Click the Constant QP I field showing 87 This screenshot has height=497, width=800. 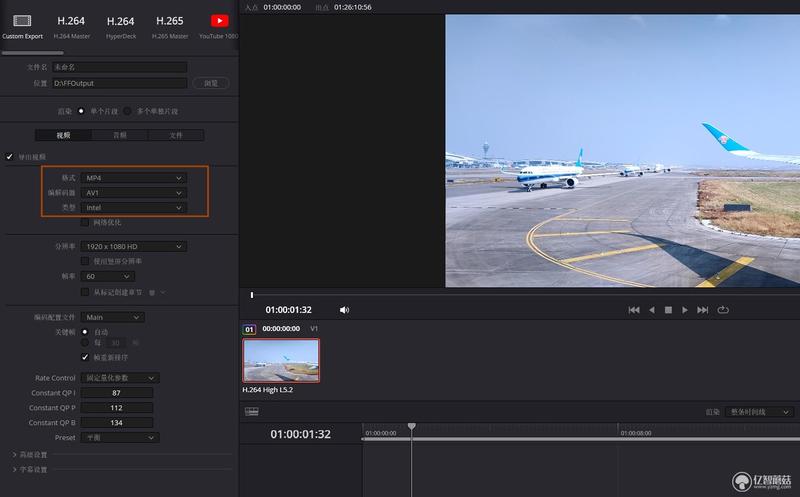click(117, 393)
